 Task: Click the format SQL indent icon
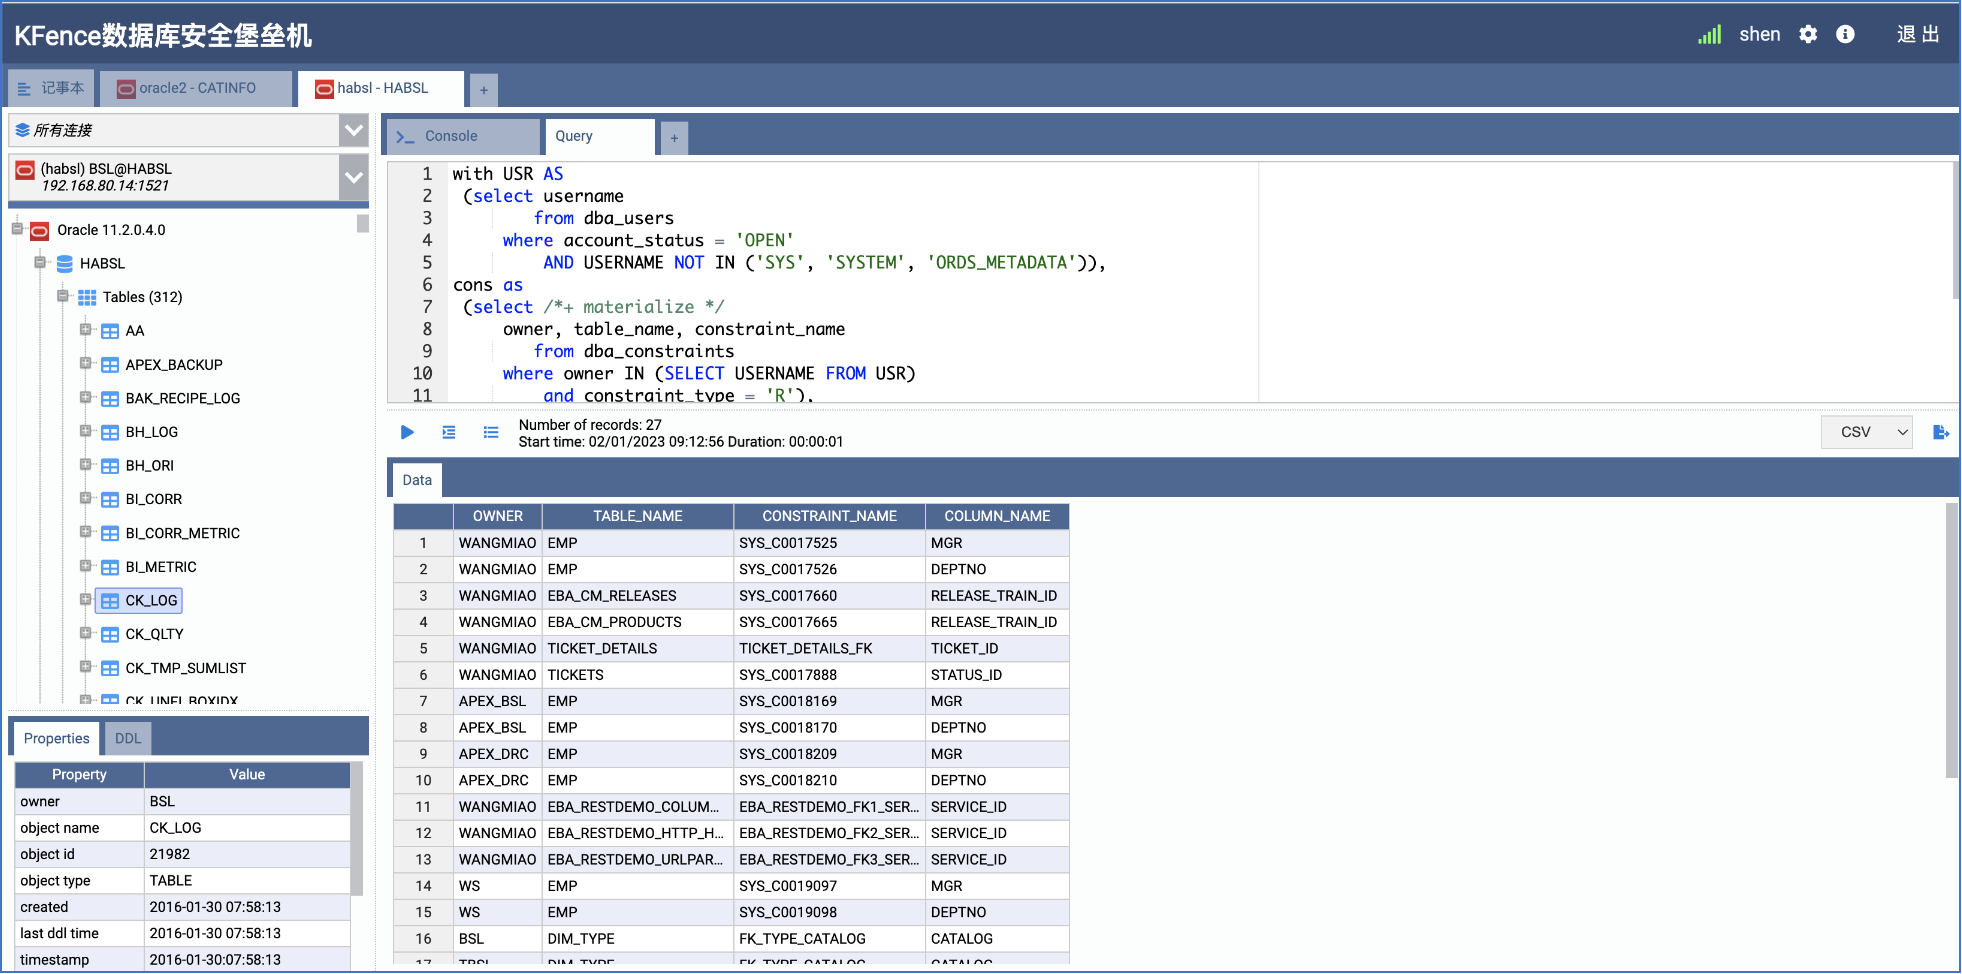[449, 432]
